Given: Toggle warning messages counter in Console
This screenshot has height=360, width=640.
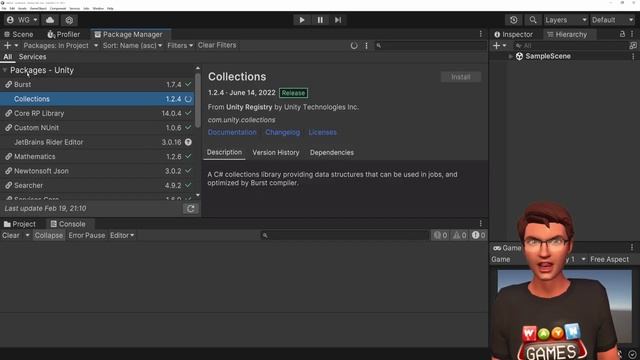Looking at the screenshot, I should coord(460,235).
